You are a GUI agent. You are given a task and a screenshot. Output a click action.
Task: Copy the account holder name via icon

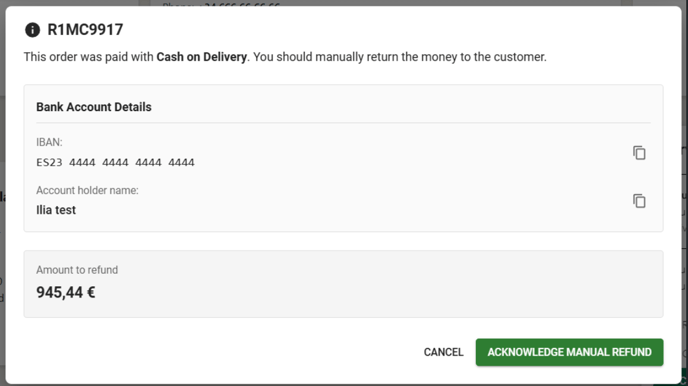click(x=639, y=201)
